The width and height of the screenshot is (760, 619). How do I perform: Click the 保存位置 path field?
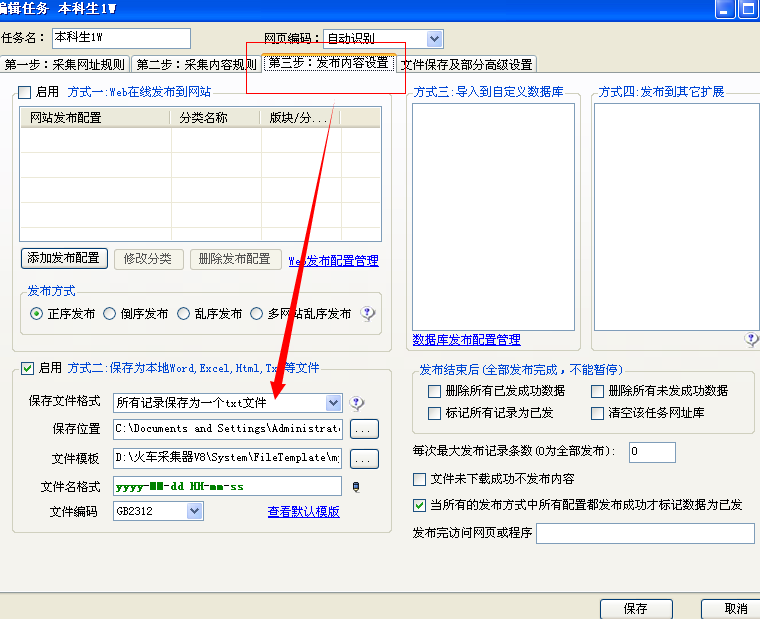point(227,429)
